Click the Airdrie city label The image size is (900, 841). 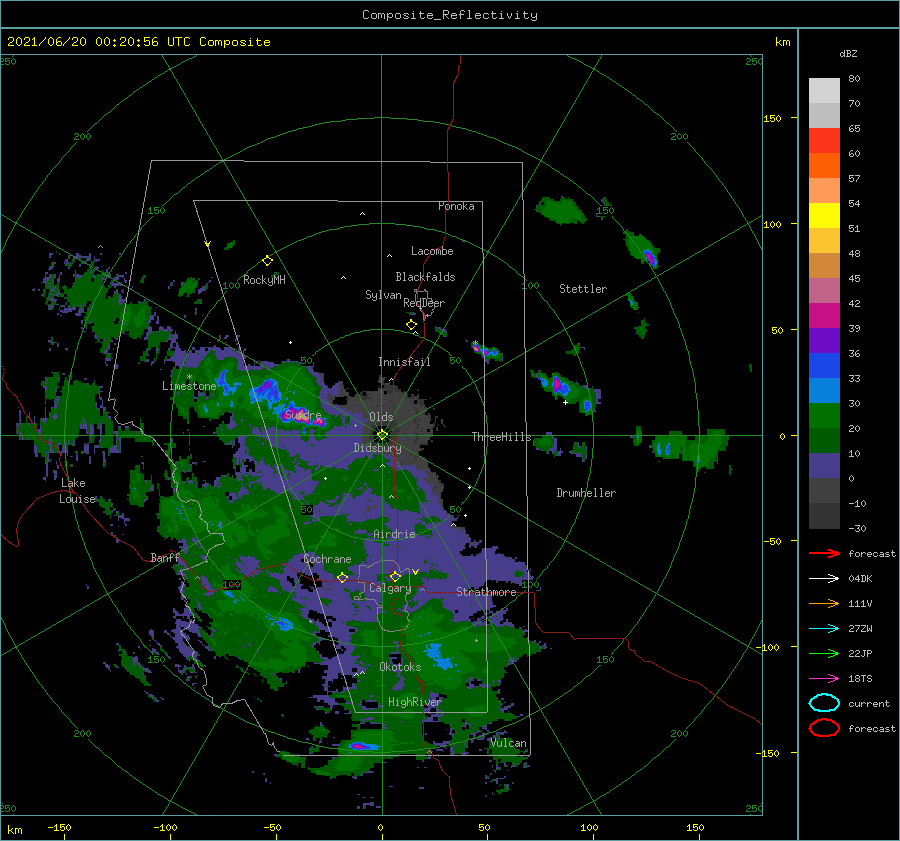click(394, 534)
